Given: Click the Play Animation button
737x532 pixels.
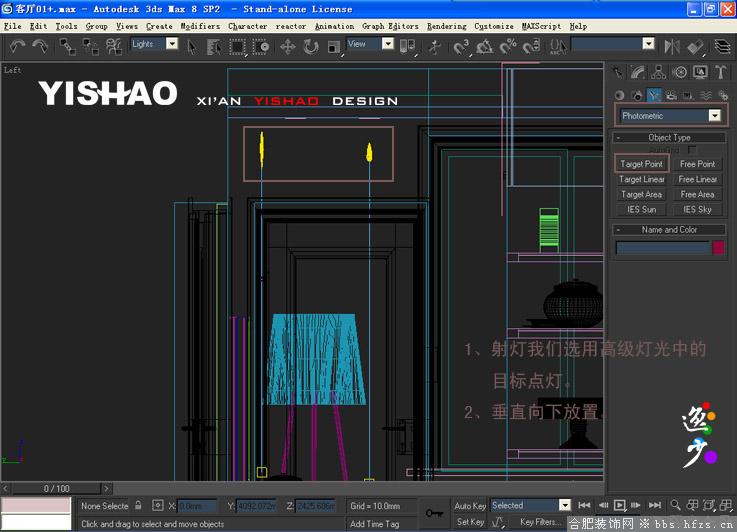Looking at the screenshot, I should pos(619,506).
